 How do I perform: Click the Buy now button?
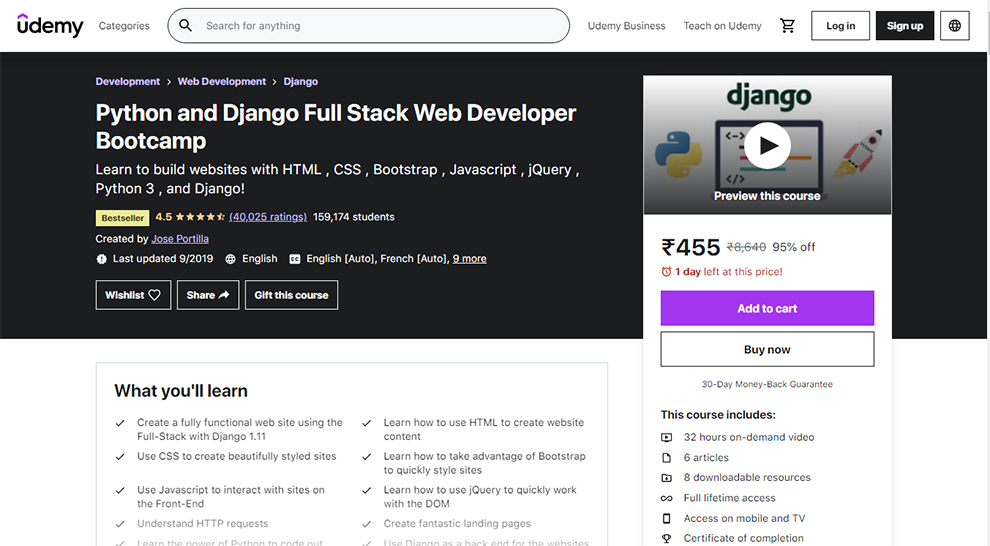(x=767, y=349)
